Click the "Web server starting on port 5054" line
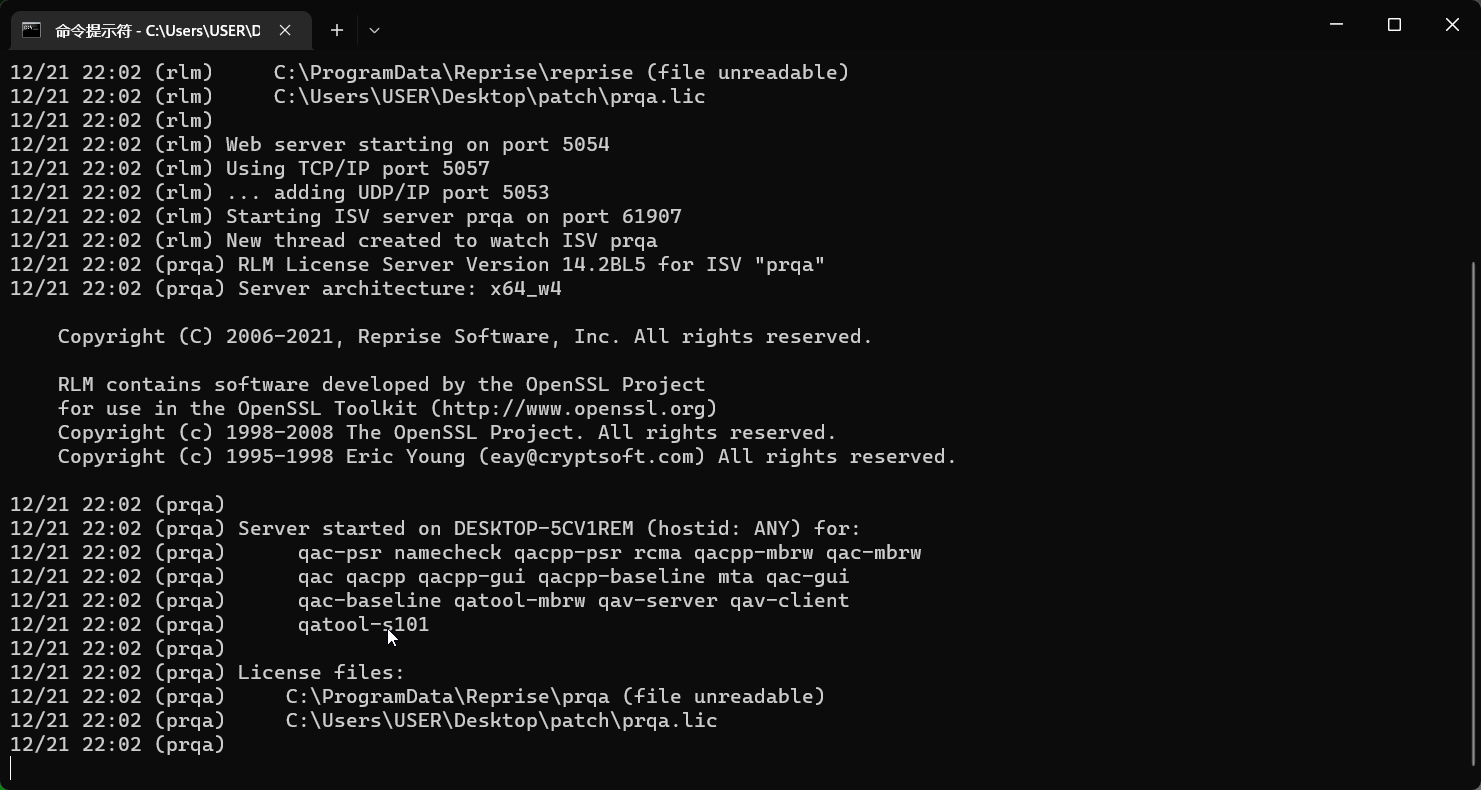This screenshot has width=1481, height=790. (417, 144)
